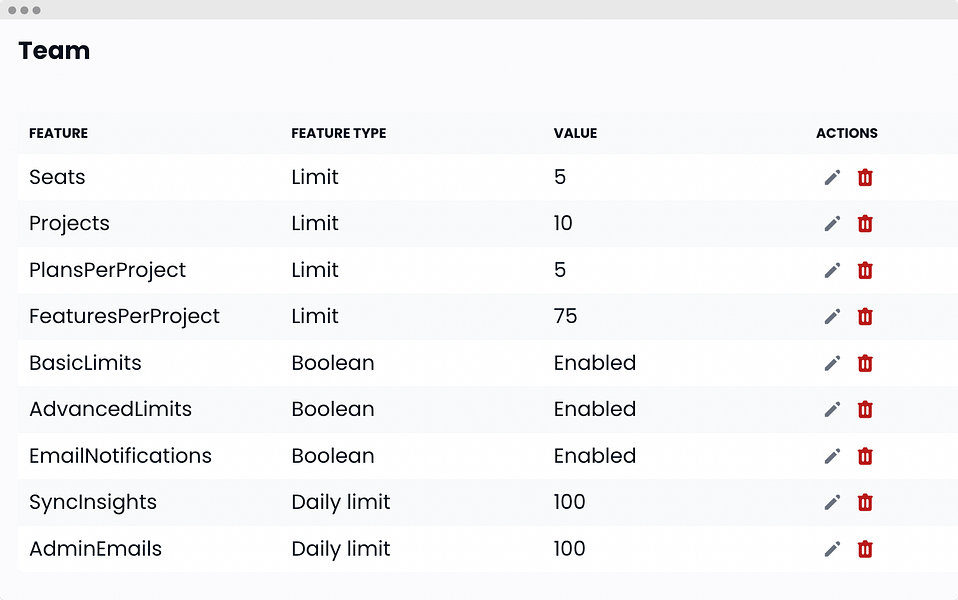Edit the BasicLimits boolean feature

(x=832, y=364)
